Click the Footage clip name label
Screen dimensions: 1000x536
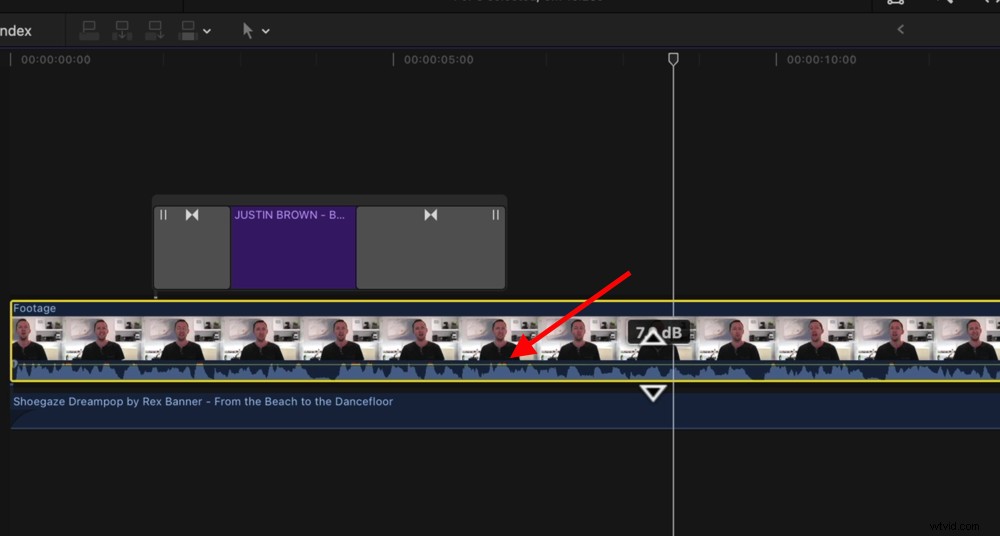pos(34,308)
